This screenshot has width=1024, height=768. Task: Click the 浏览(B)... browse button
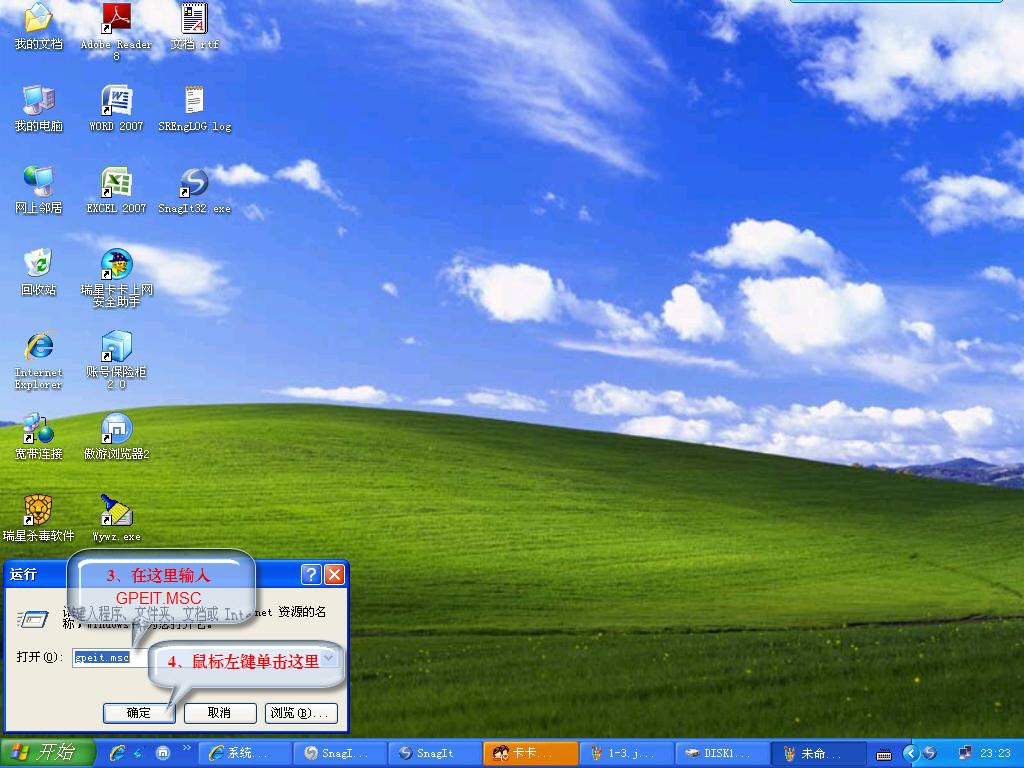(301, 712)
